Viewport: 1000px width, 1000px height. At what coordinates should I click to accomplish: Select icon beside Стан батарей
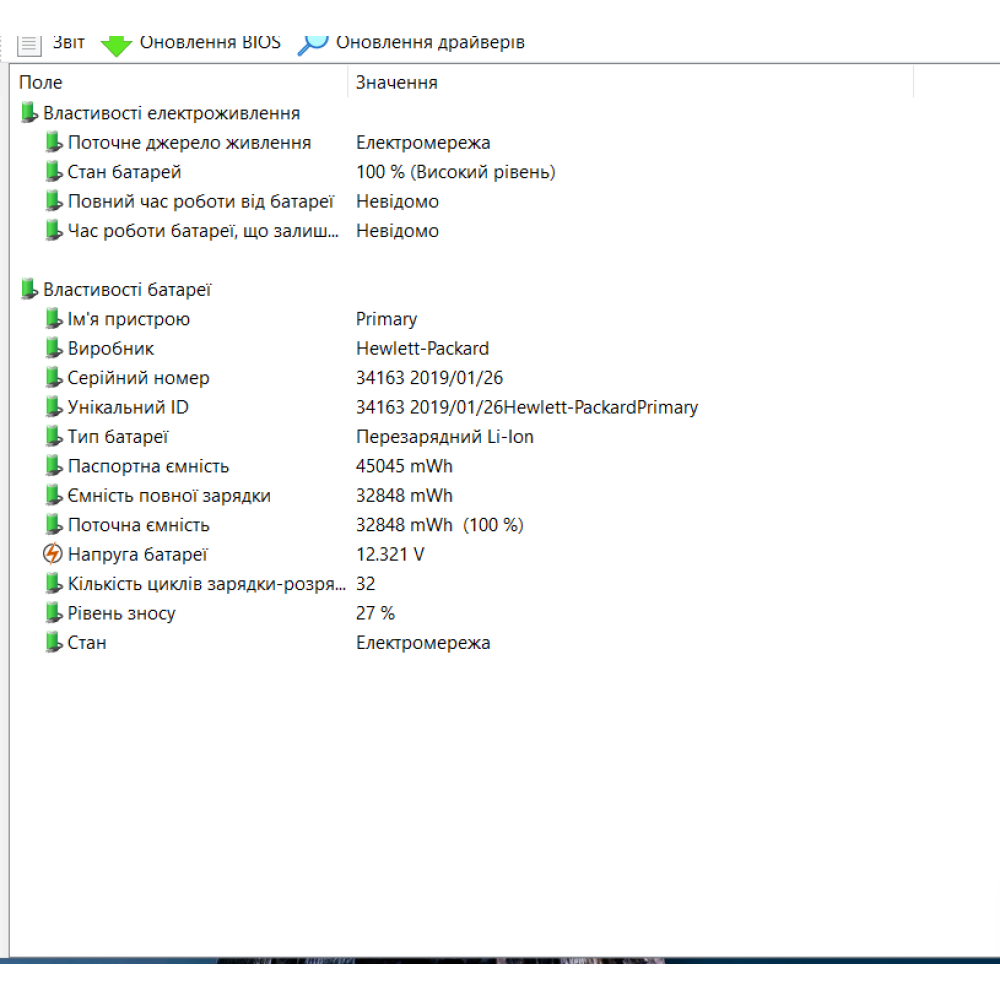(54, 171)
